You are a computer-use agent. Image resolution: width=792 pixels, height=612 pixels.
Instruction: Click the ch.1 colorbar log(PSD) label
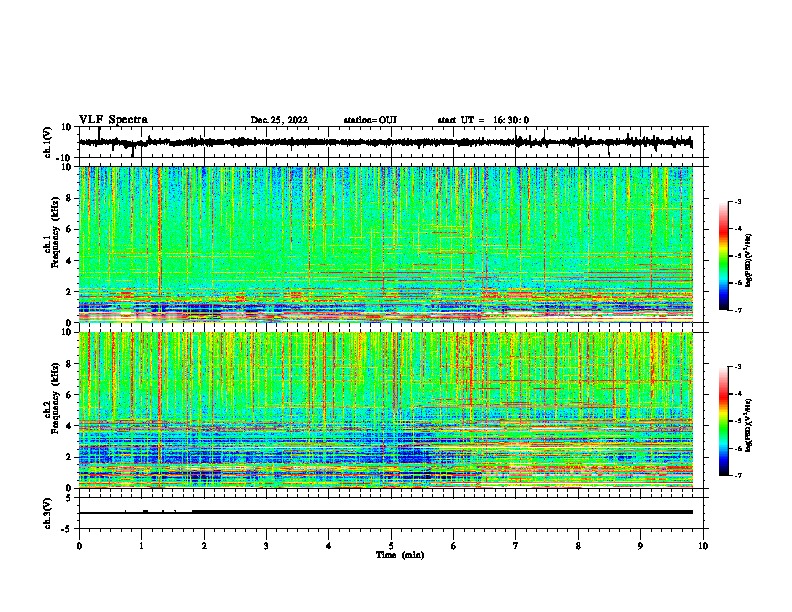(x=748, y=261)
